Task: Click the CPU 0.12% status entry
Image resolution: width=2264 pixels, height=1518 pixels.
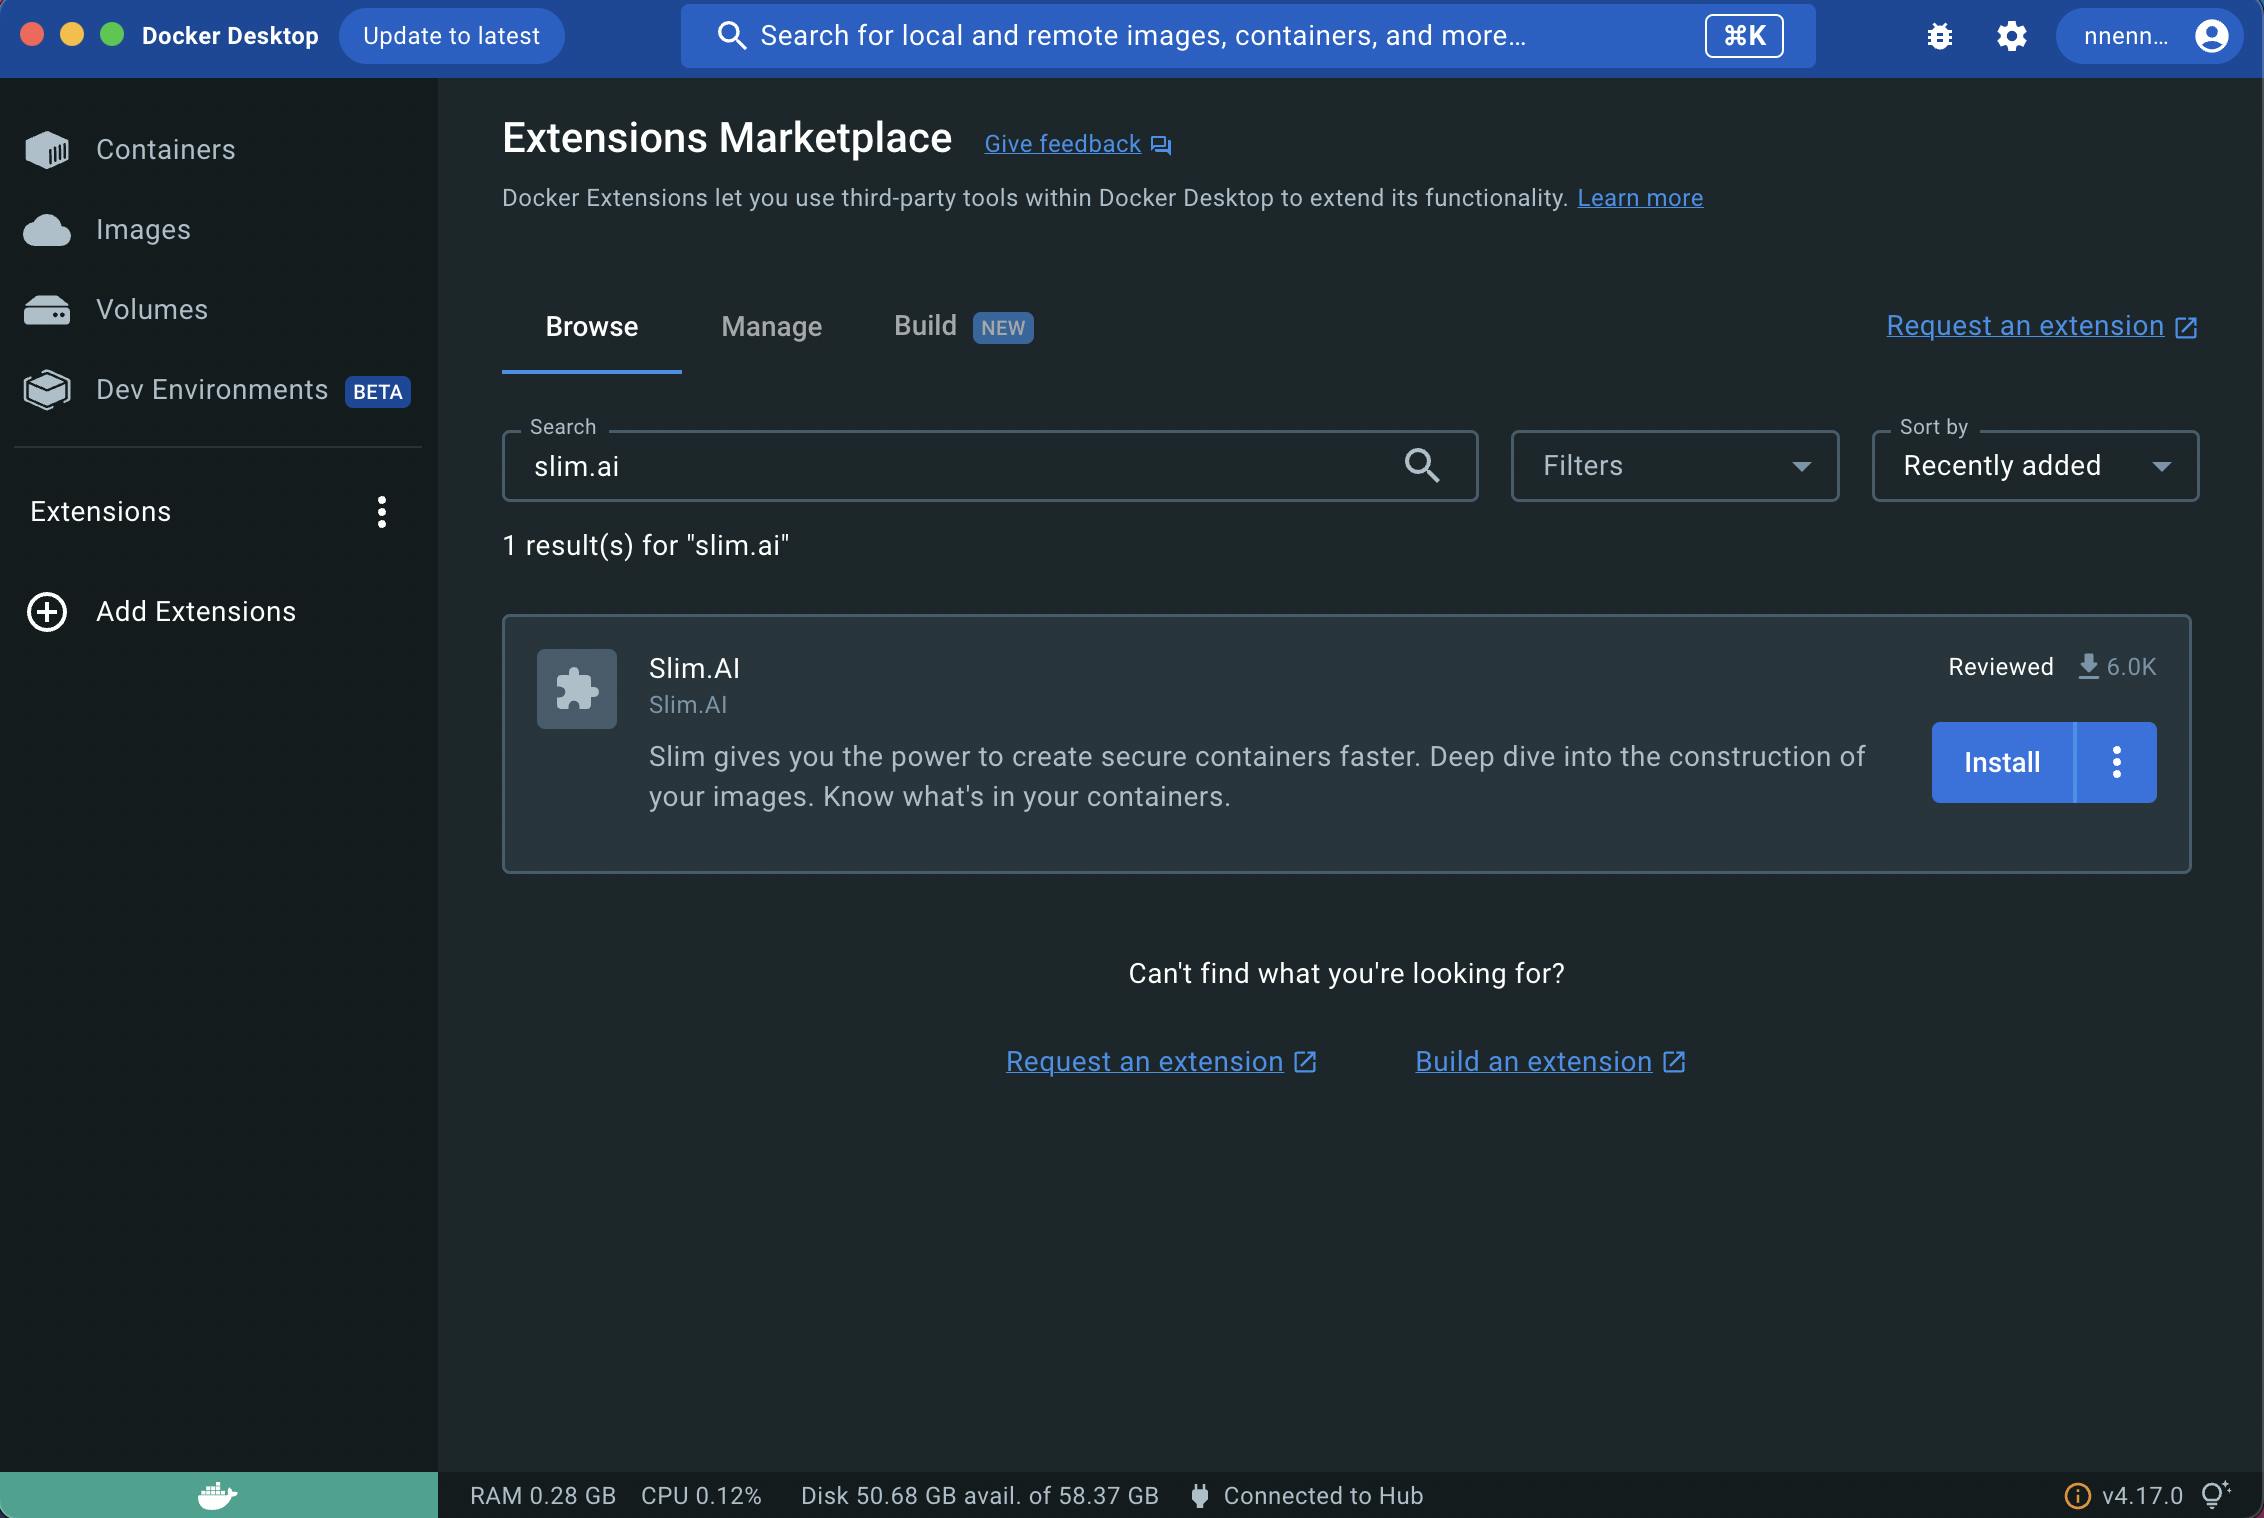Action: tap(701, 1496)
